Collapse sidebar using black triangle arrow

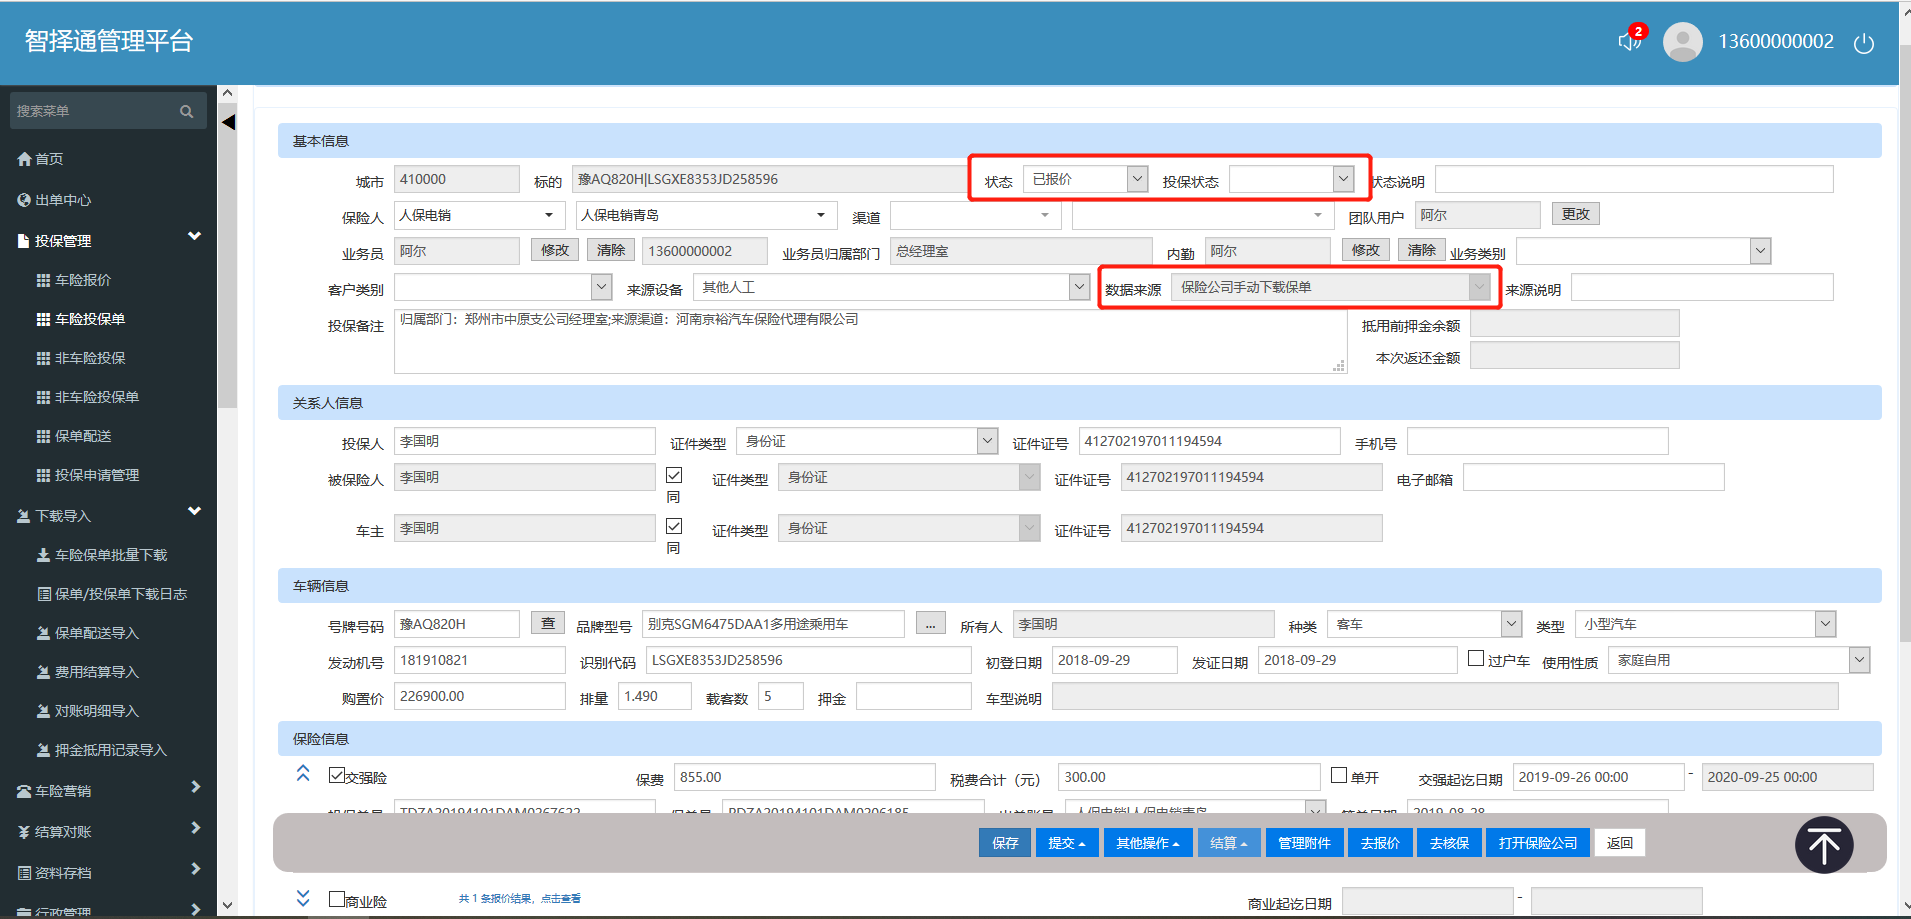click(x=228, y=122)
